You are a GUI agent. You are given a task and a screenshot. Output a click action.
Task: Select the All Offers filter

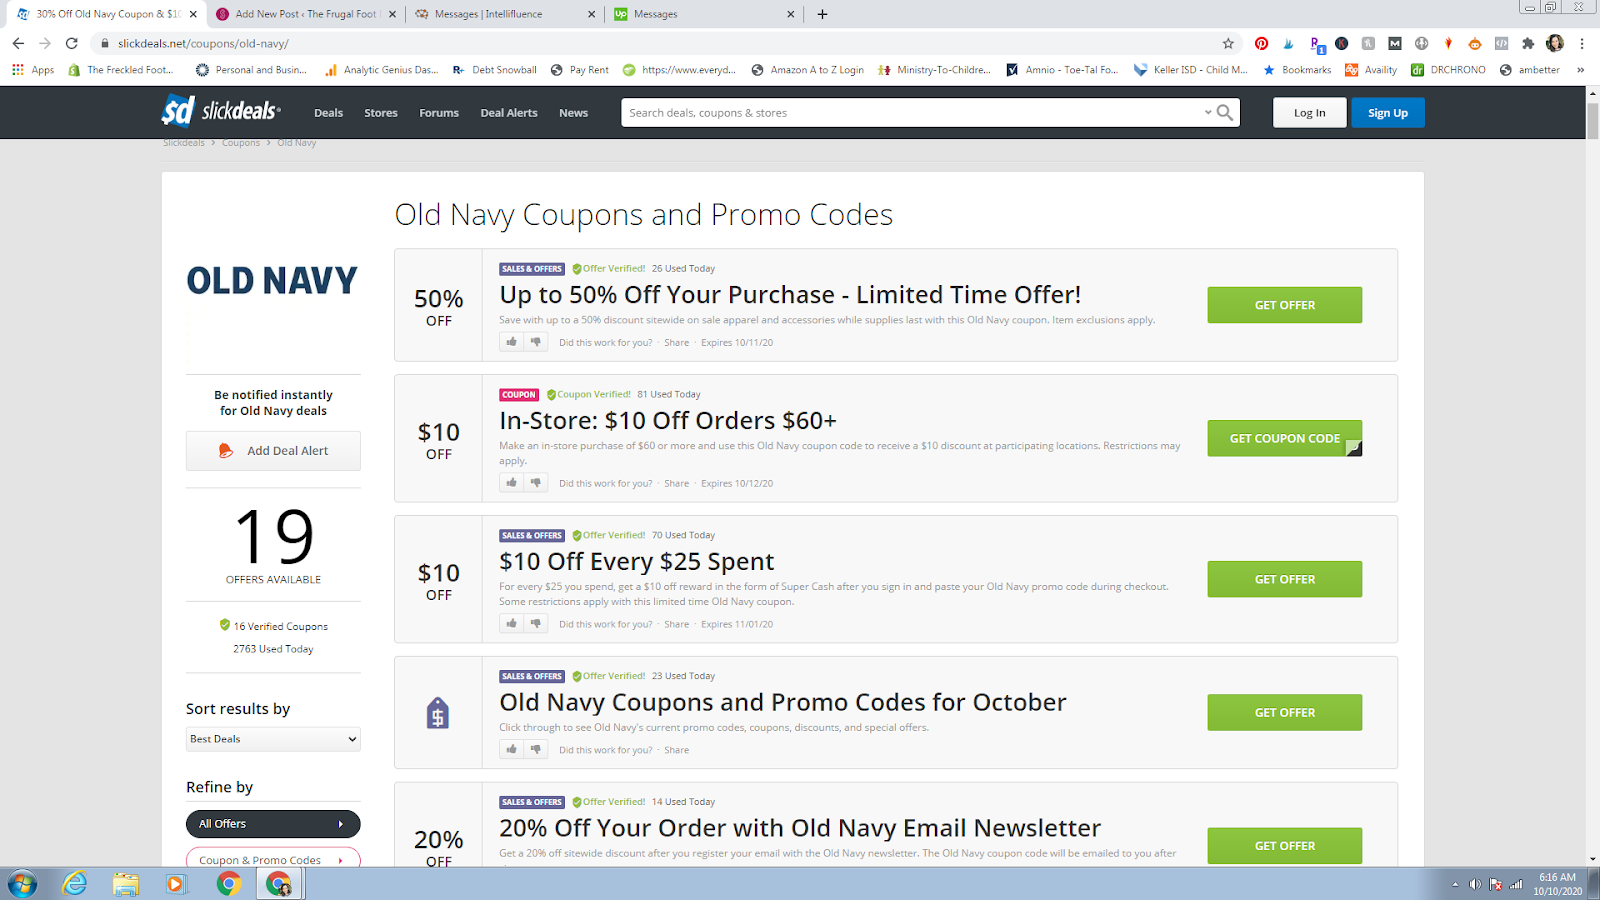(273, 824)
